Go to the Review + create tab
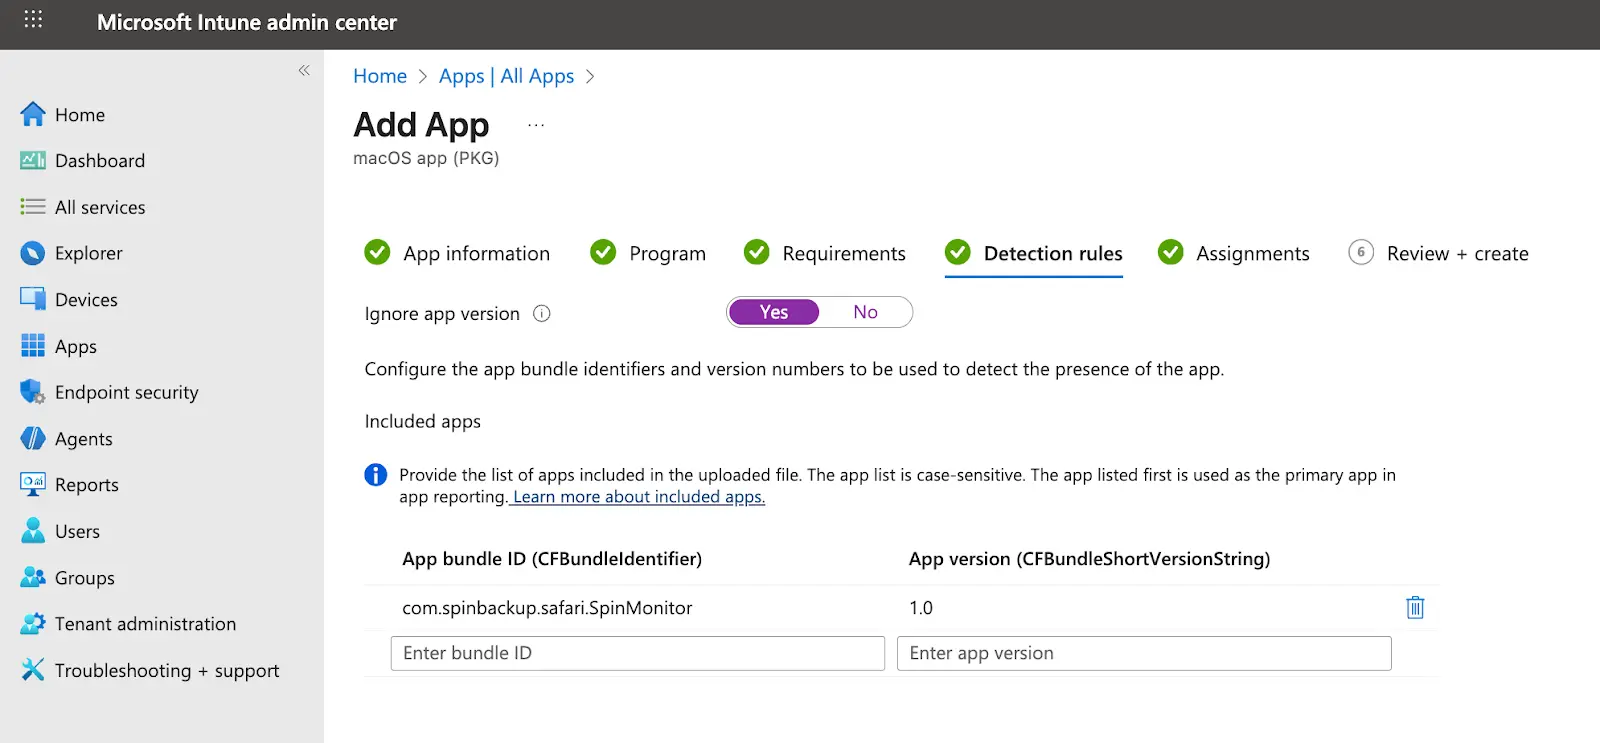The image size is (1600, 743). click(x=1456, y=254)
